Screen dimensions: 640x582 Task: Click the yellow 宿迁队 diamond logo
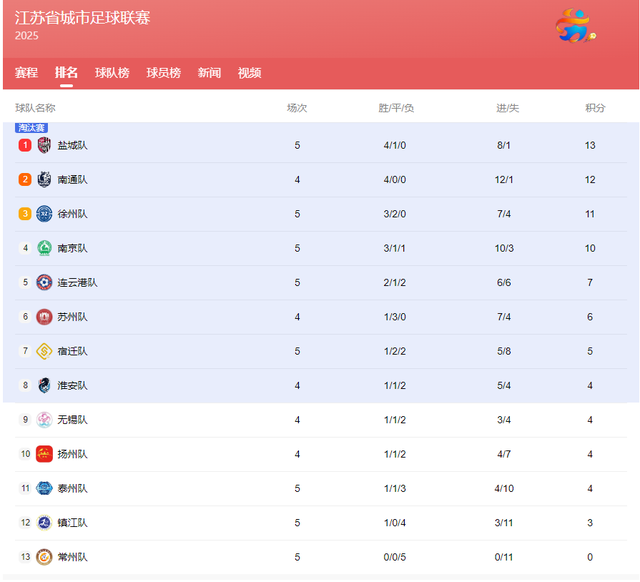pyautogui.click(x=44, y=351)
